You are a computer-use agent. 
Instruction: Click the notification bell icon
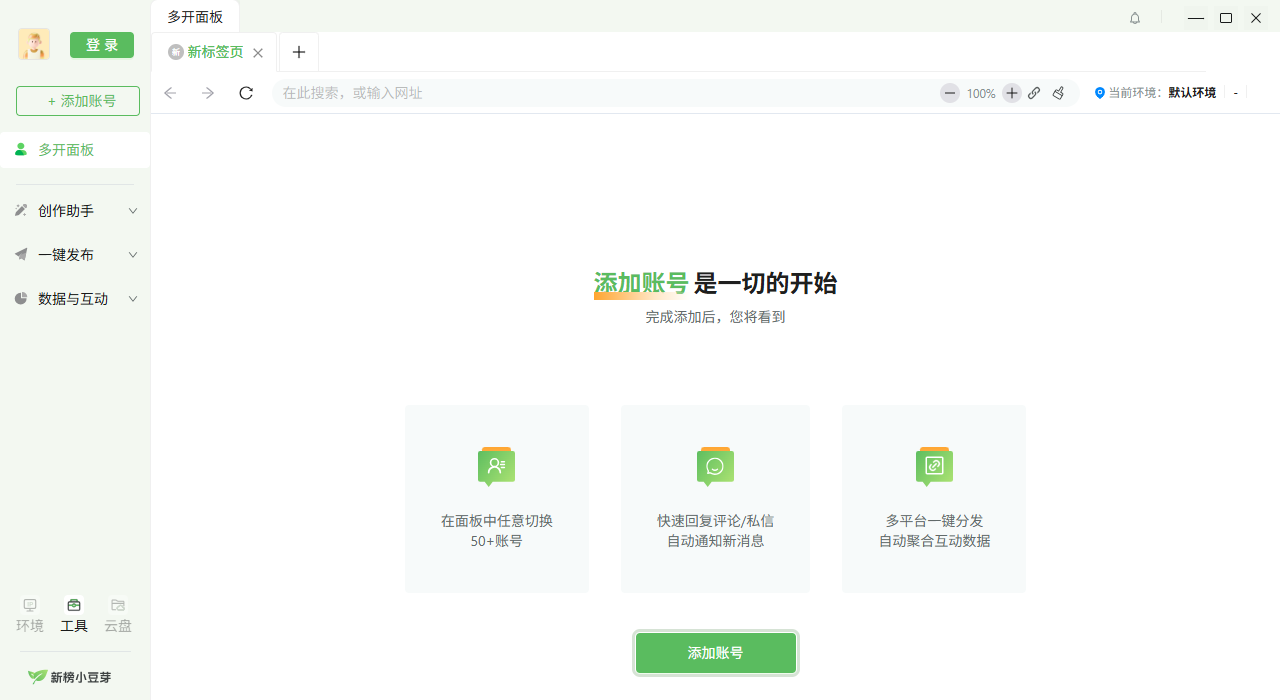[x=1135, y=18]
